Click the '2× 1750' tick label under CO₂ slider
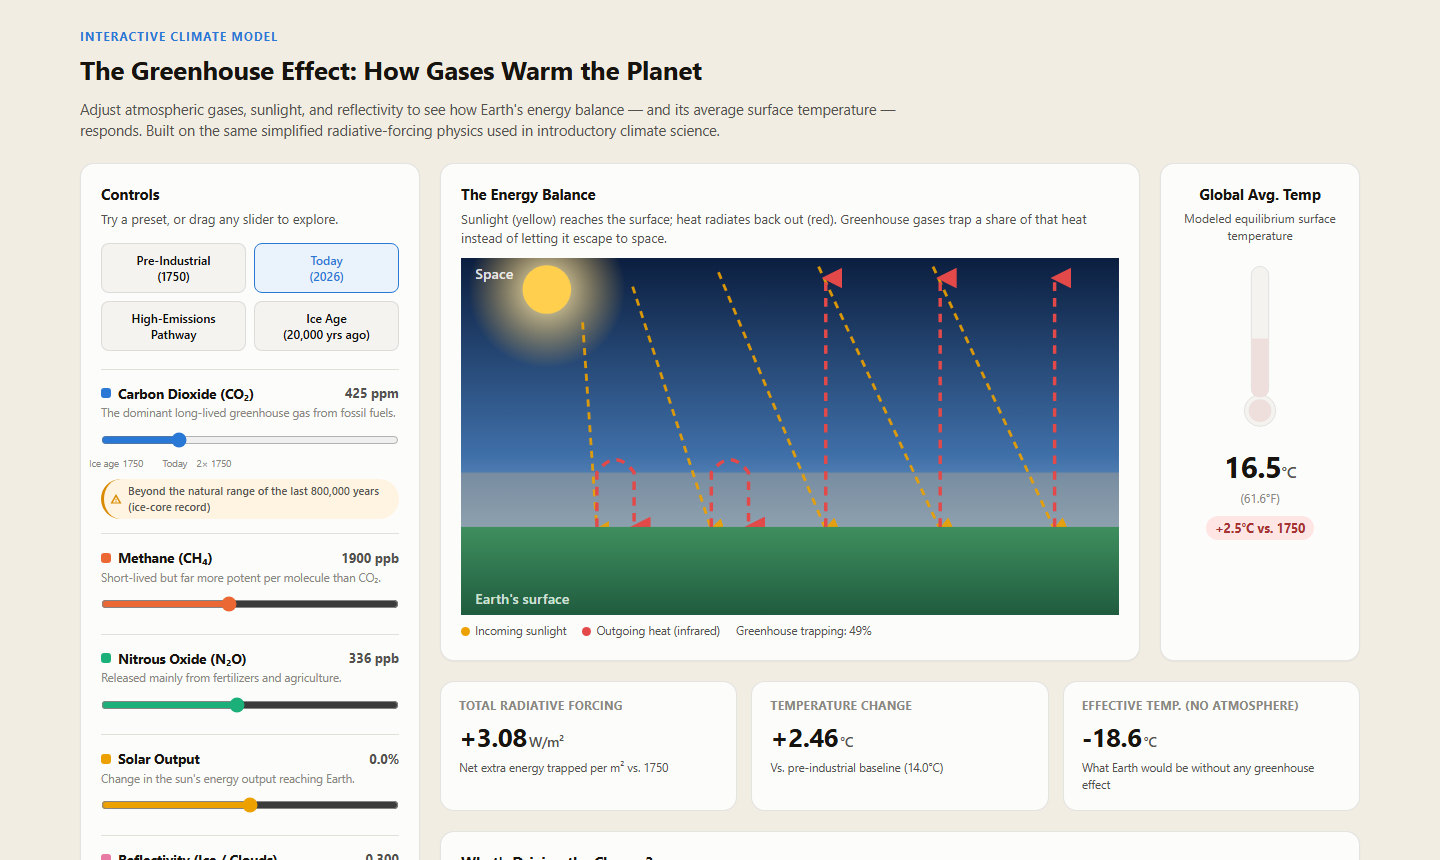Viewport: 1440px width, 860px height. (214, 464)
